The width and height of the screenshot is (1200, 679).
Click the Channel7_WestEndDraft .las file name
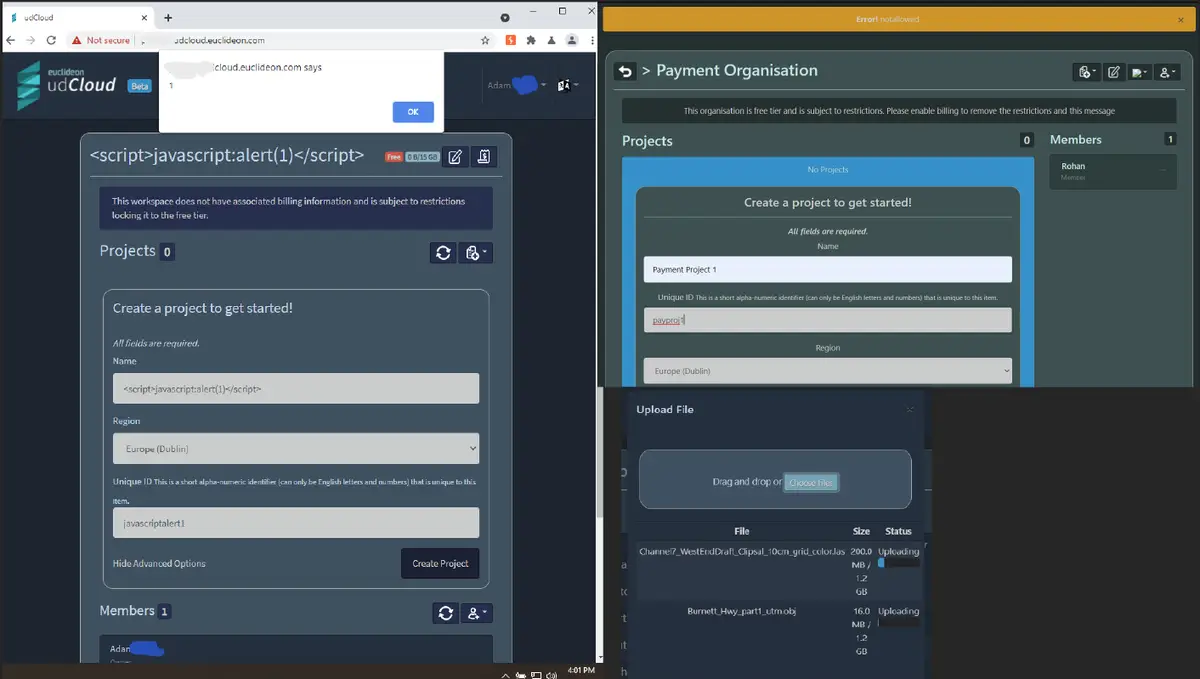pyautogui.click(x=742, y=551)
